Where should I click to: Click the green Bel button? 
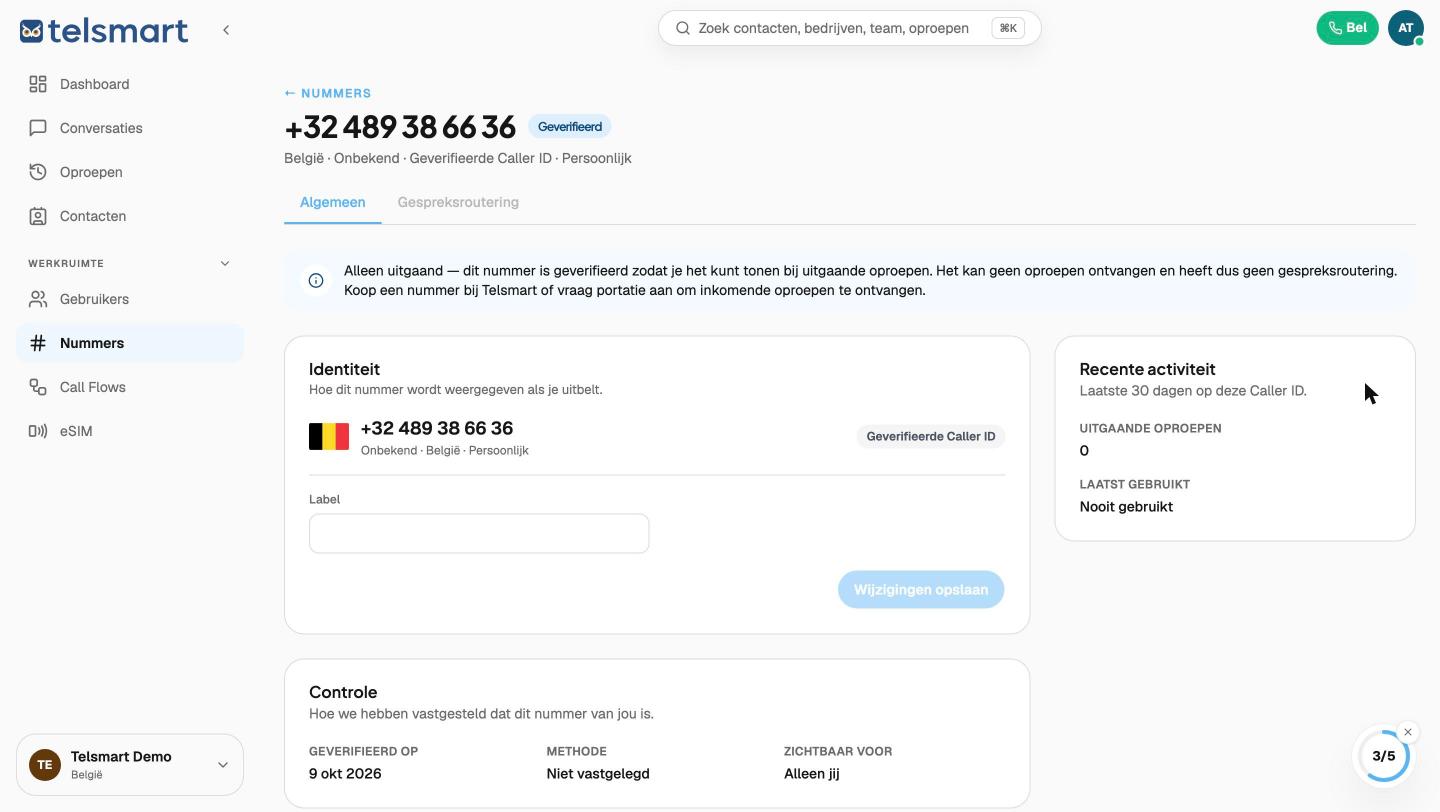tap(1347, 28)
